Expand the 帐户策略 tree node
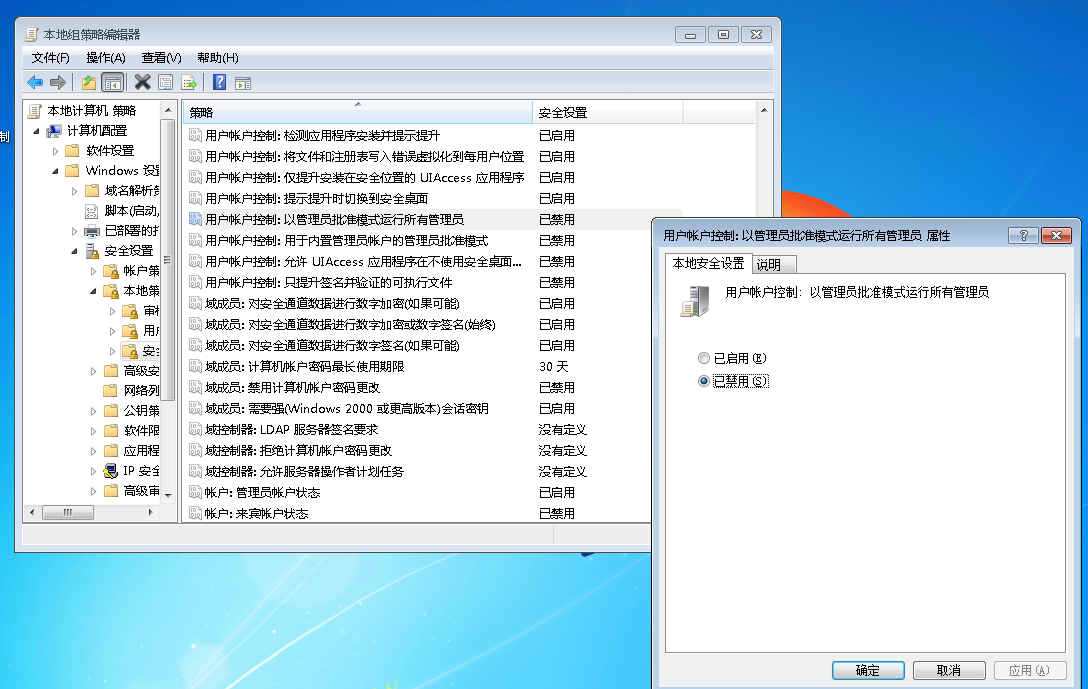The image size is (1088, 689). click(x=94, y=271)
